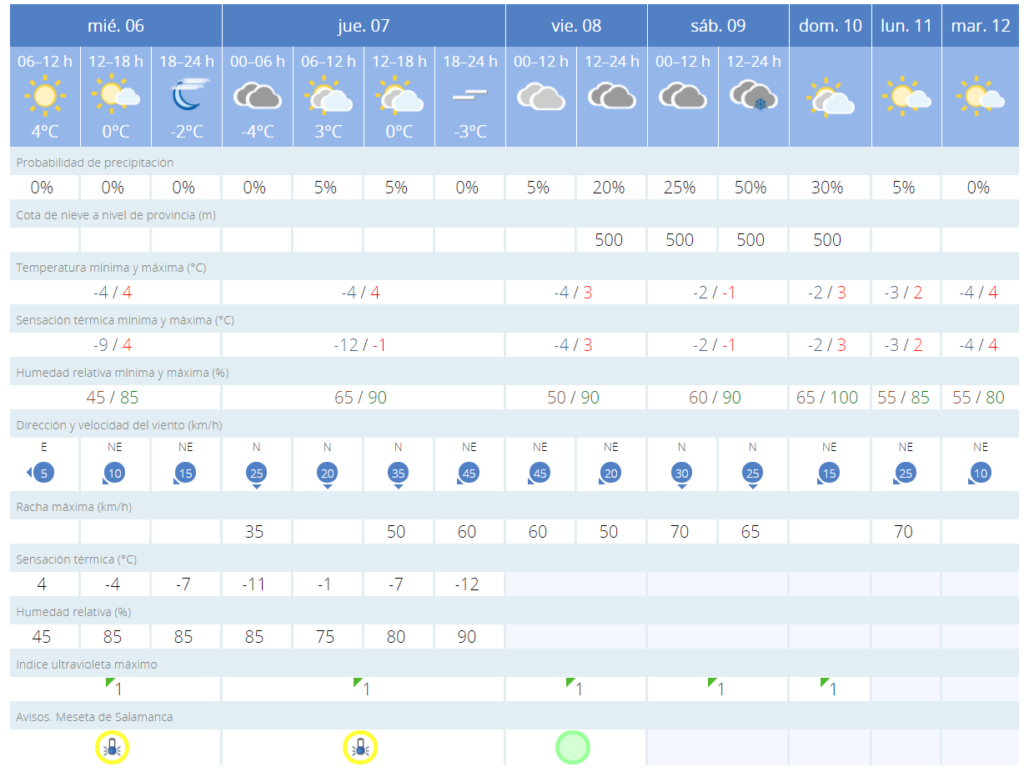1024x777 pixels.
Task: Select the 500 snow level under dom. 10
Action: [827, 240]
